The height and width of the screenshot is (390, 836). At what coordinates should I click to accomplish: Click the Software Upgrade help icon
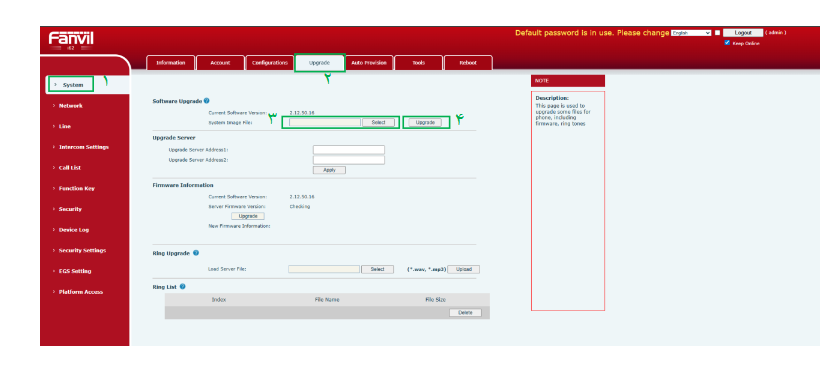[x=206, y=100]
